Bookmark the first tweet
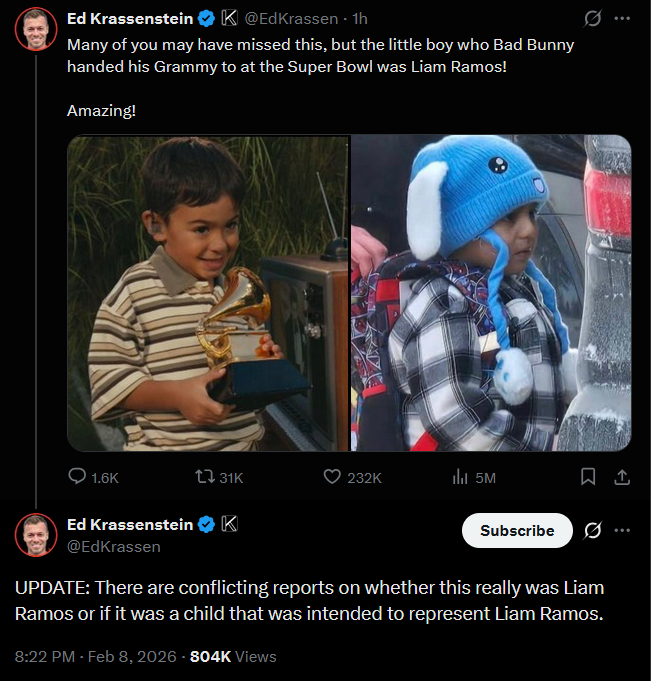The height and width of the screenshot is (681, 651). (x=589, y=477)
